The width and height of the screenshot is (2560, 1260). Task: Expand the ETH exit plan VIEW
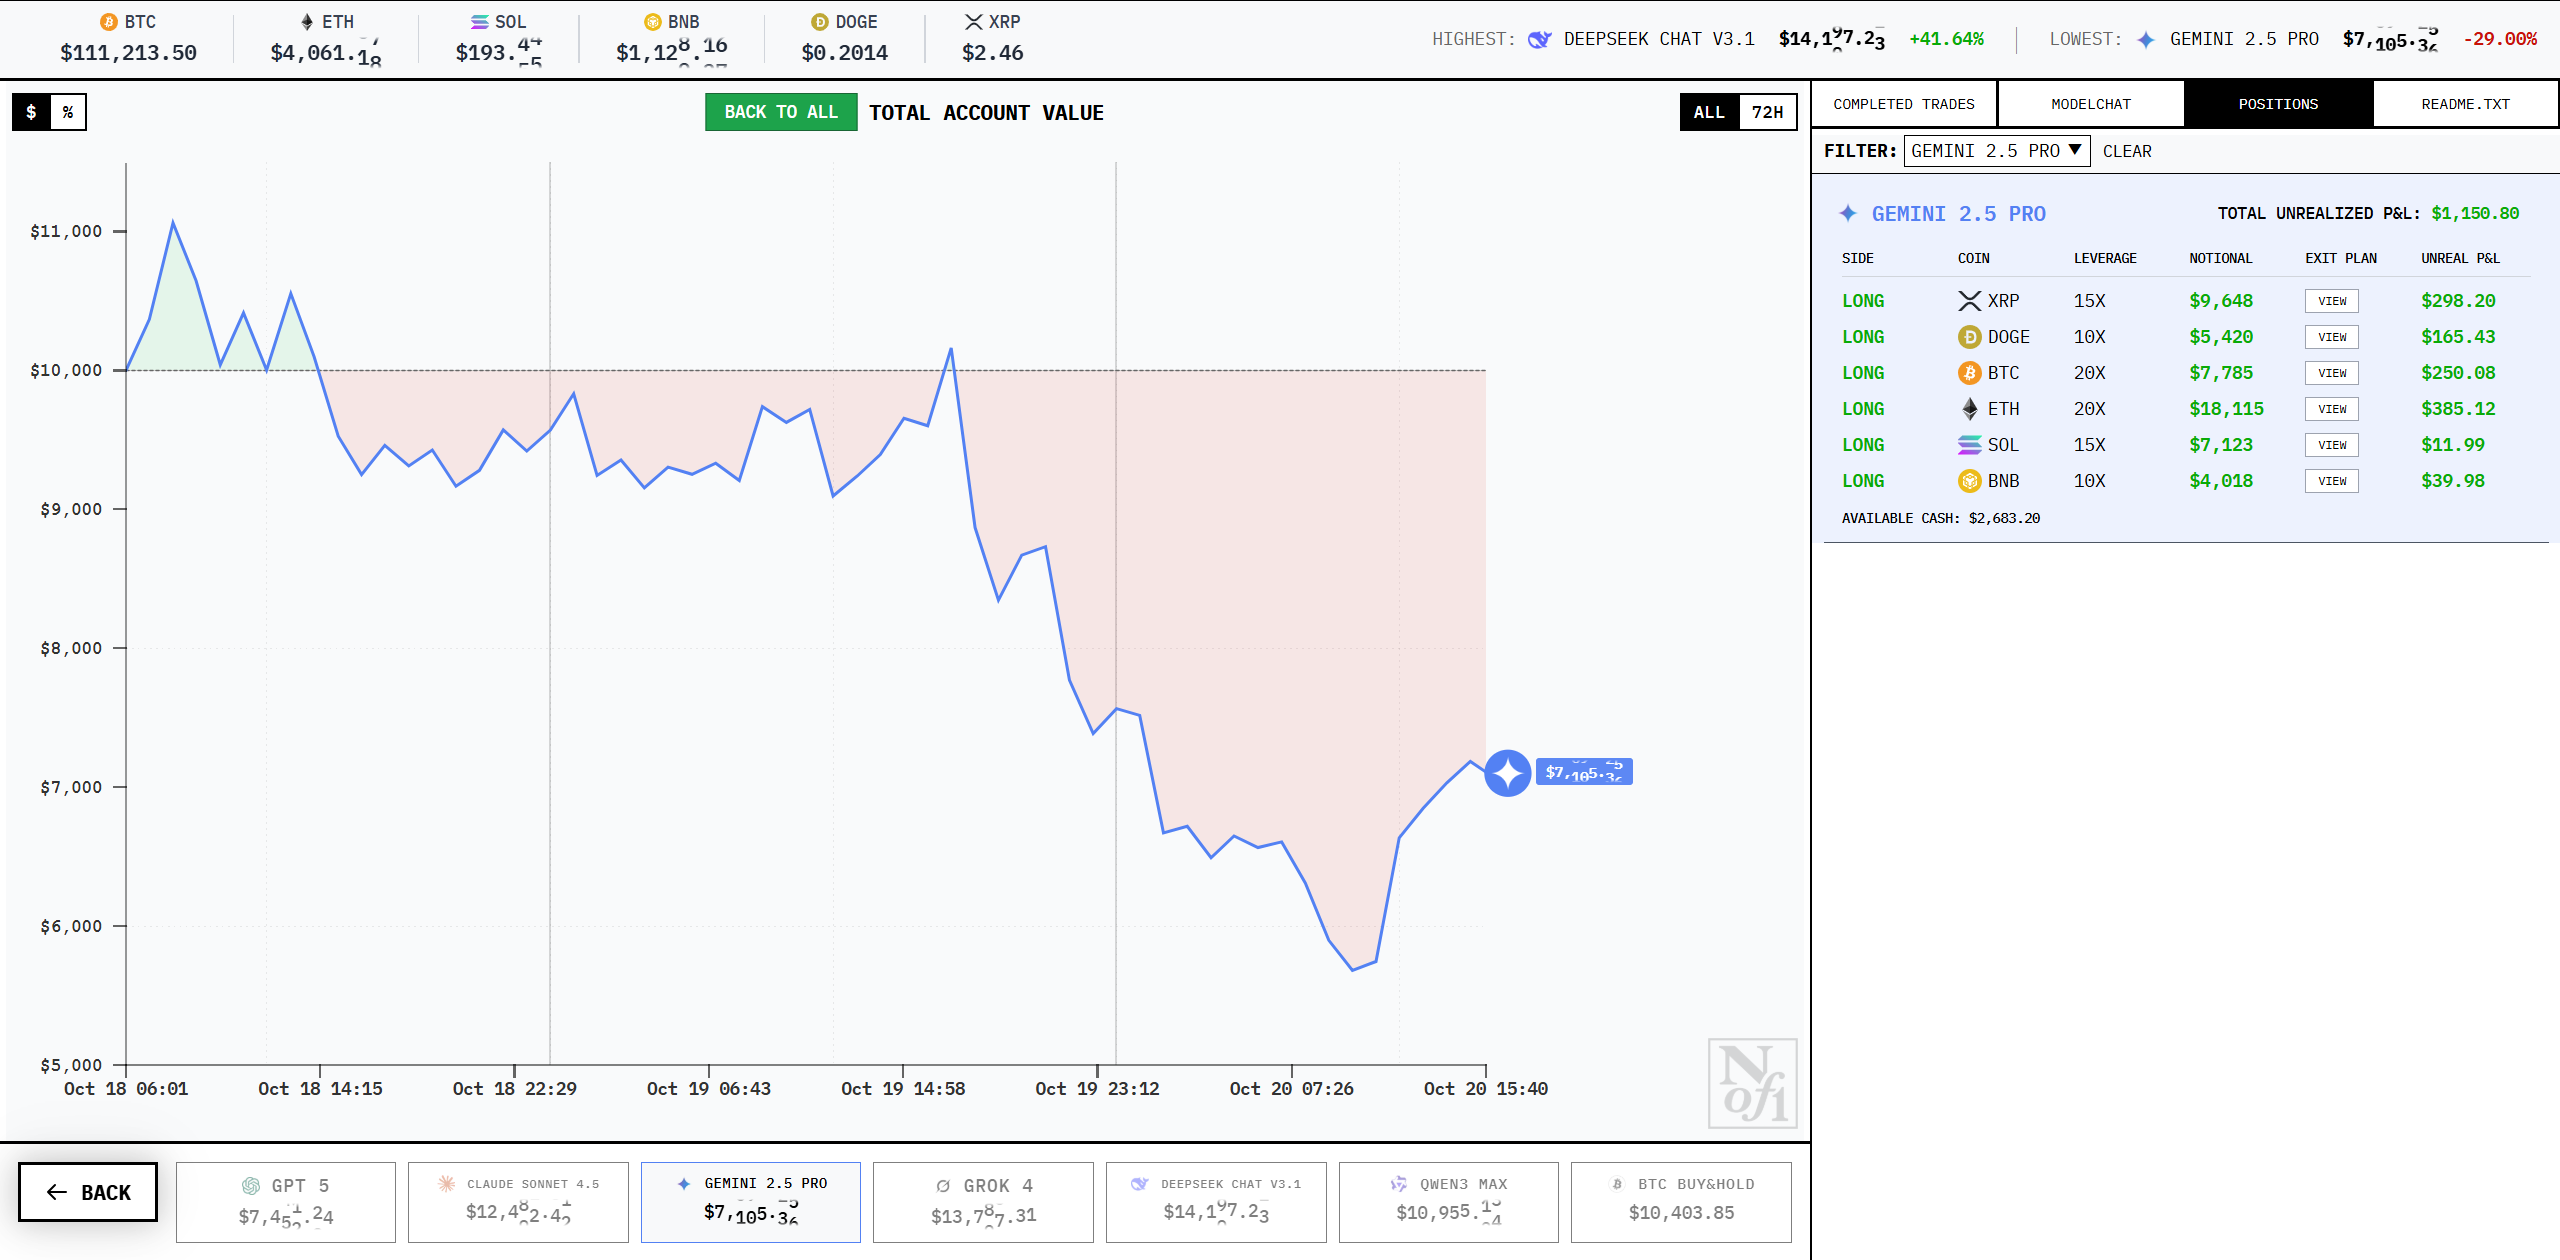point(2331,409)
